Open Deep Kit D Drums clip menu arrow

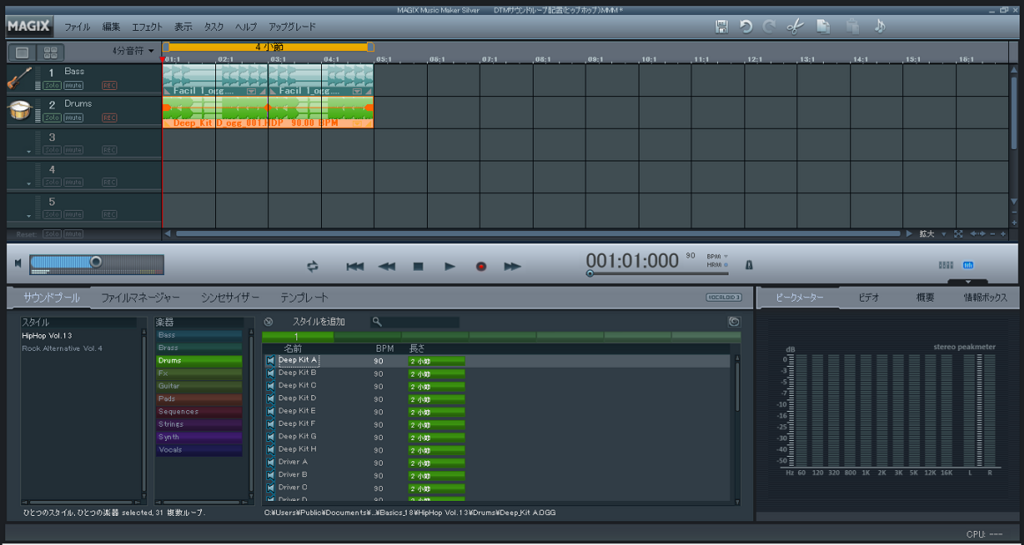tap(357, 123)
